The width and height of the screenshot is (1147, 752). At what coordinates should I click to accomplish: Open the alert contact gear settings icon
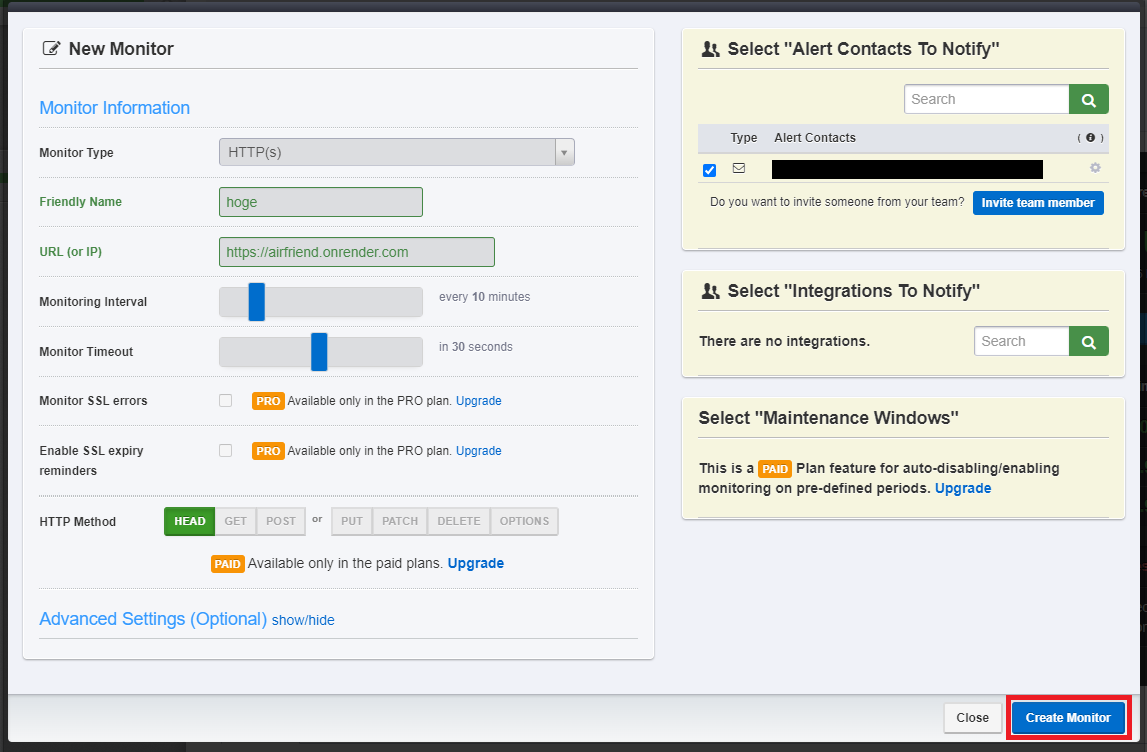point(1095,168)
